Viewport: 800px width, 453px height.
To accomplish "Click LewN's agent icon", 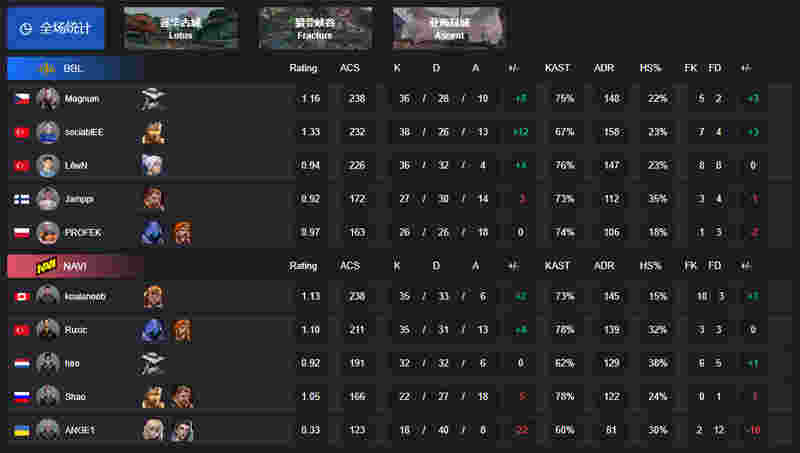I will [x=153, y=165].
